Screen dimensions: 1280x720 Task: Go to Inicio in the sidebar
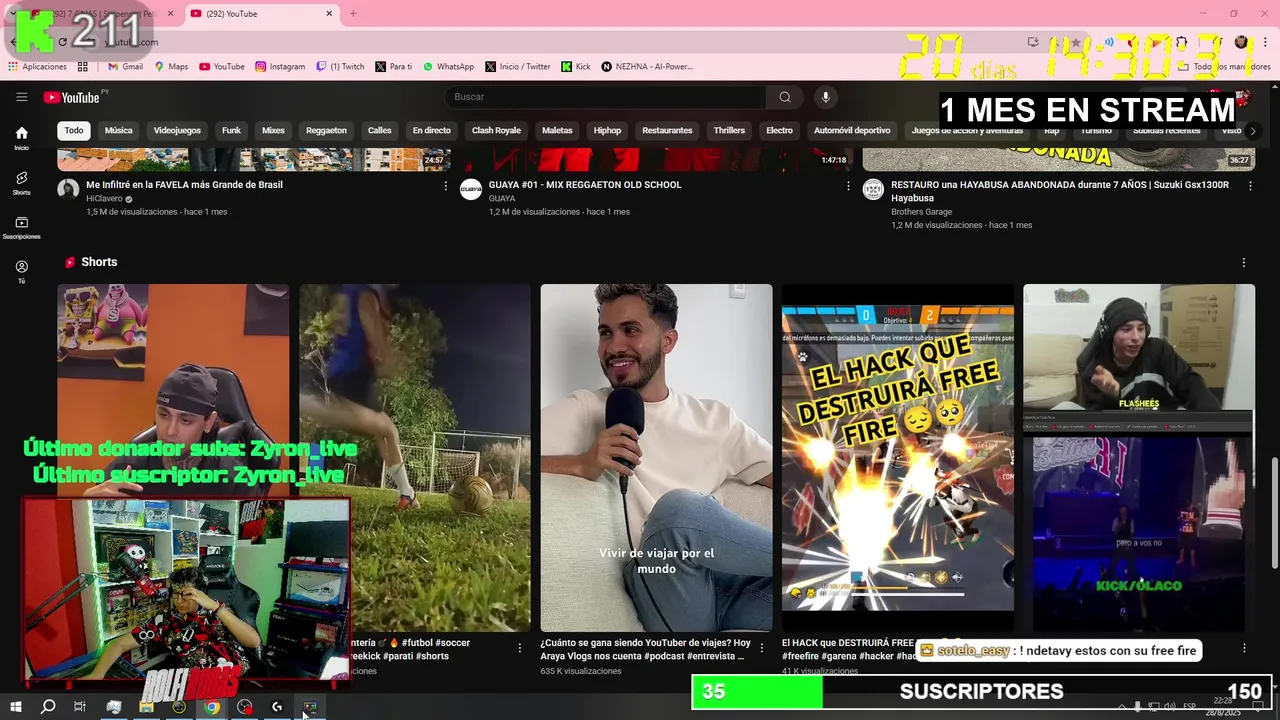[21, 138]
